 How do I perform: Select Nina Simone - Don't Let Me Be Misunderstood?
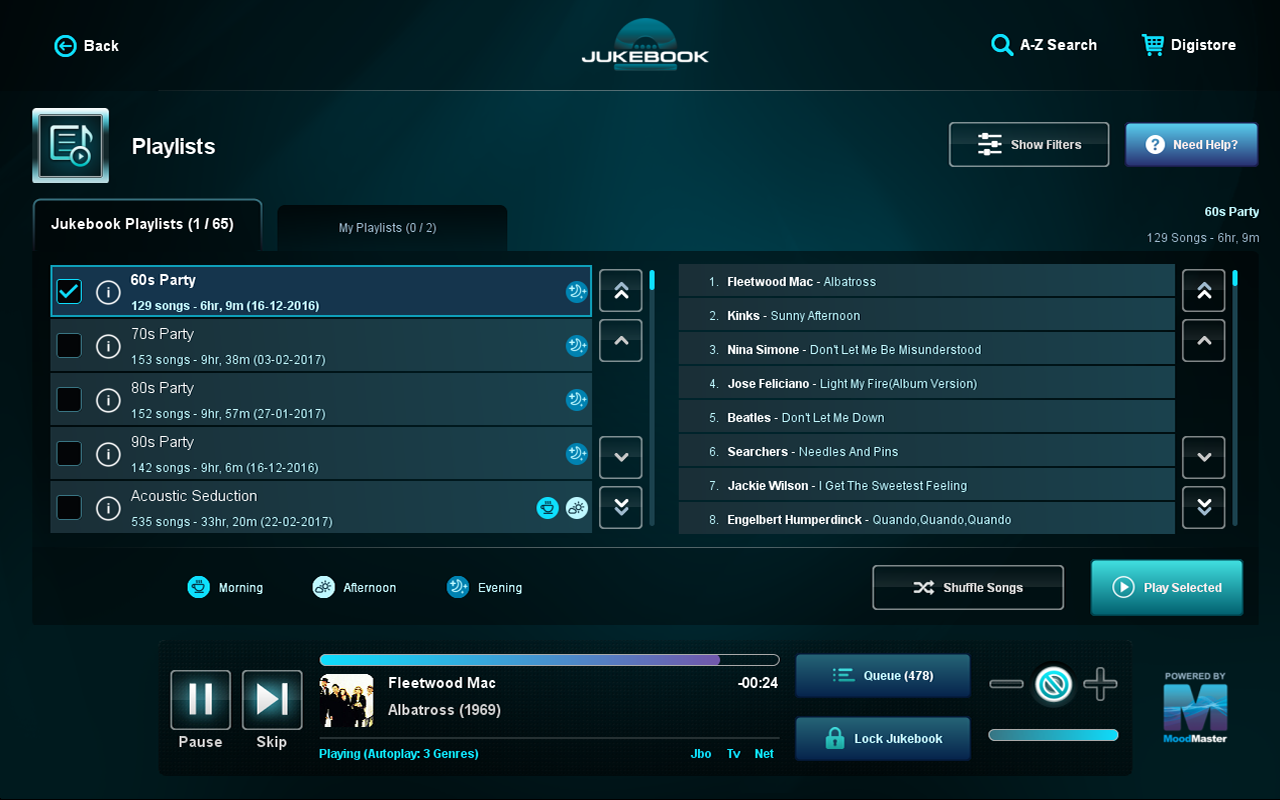click(x=926, y=349)
